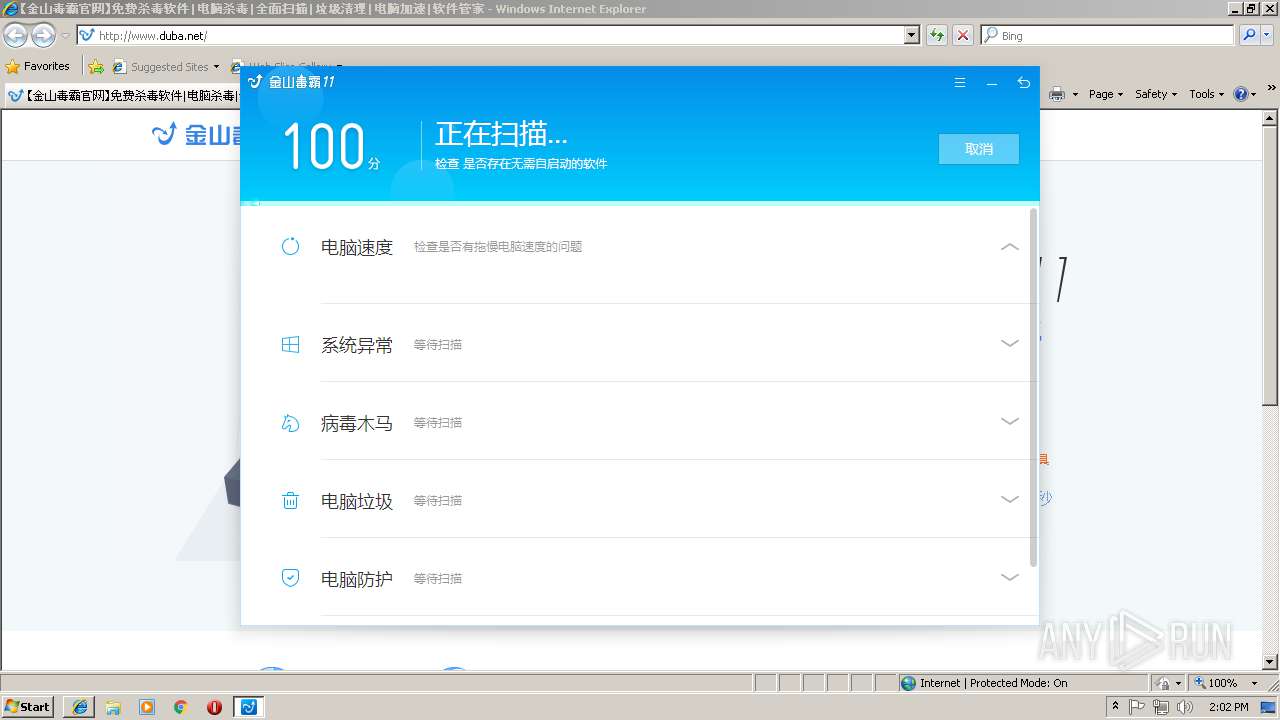Cancel the scan with the 取消 button

978,149
